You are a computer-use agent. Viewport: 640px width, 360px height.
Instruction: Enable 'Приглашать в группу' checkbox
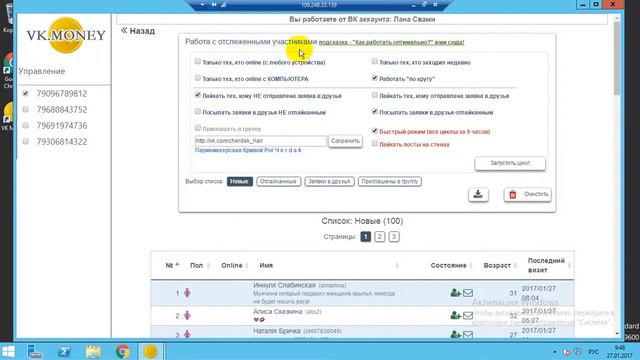point(198,128)
